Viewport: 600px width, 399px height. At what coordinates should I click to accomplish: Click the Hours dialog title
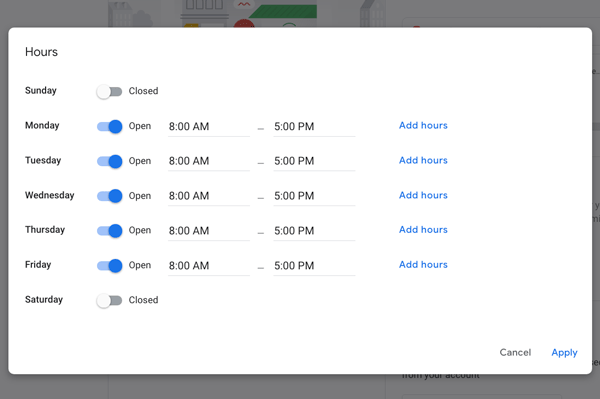[x=41, y=52]
